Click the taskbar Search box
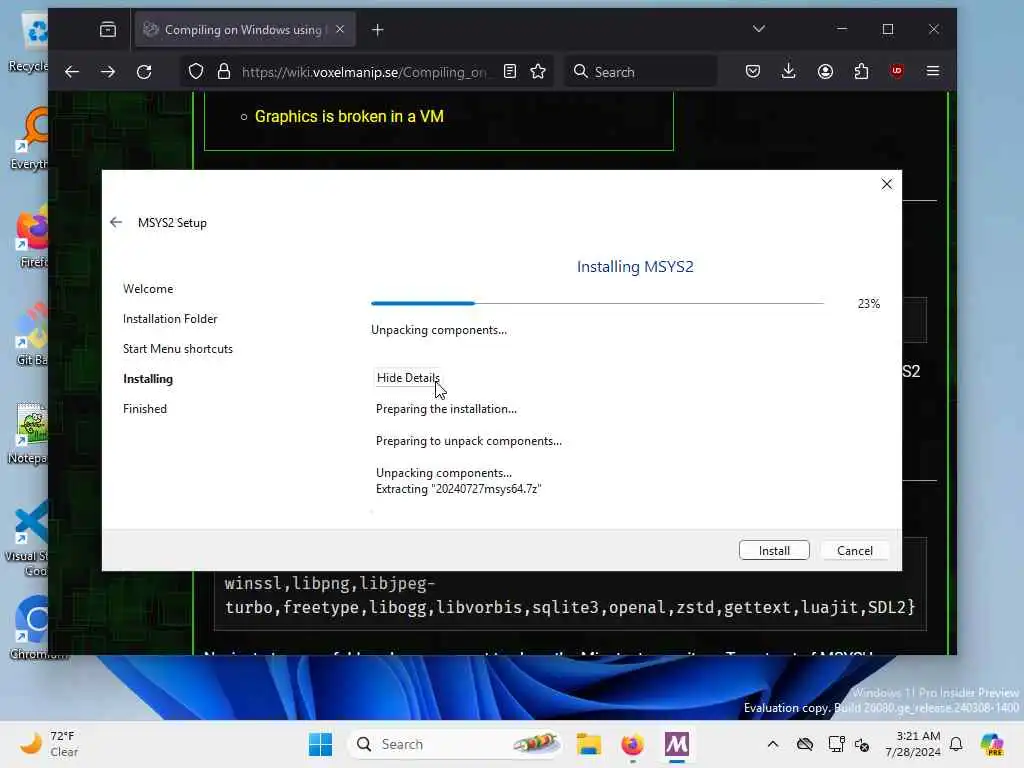The height and width of the screenshot is (768, 1024). (456, 744)
